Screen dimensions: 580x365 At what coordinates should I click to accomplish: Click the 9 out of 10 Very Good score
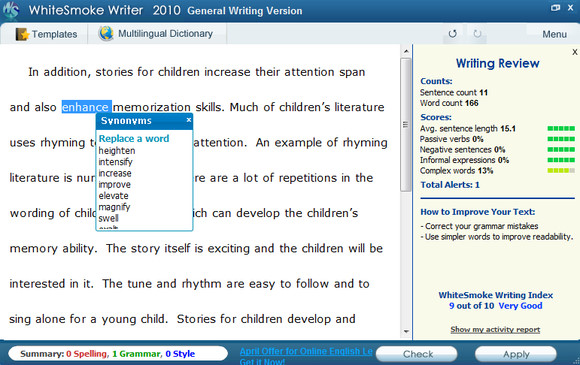click(495, 306)
